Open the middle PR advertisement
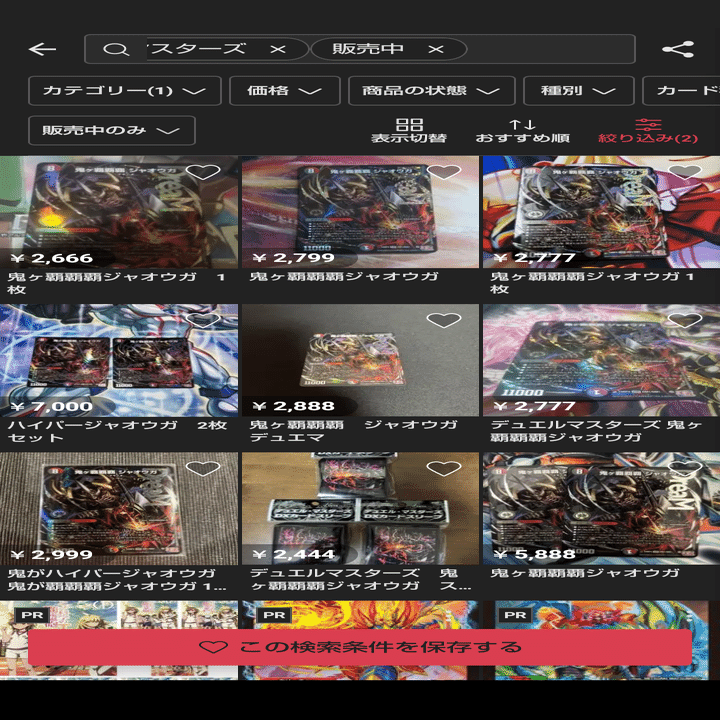720x720 pixels. [x=360, y=616]
